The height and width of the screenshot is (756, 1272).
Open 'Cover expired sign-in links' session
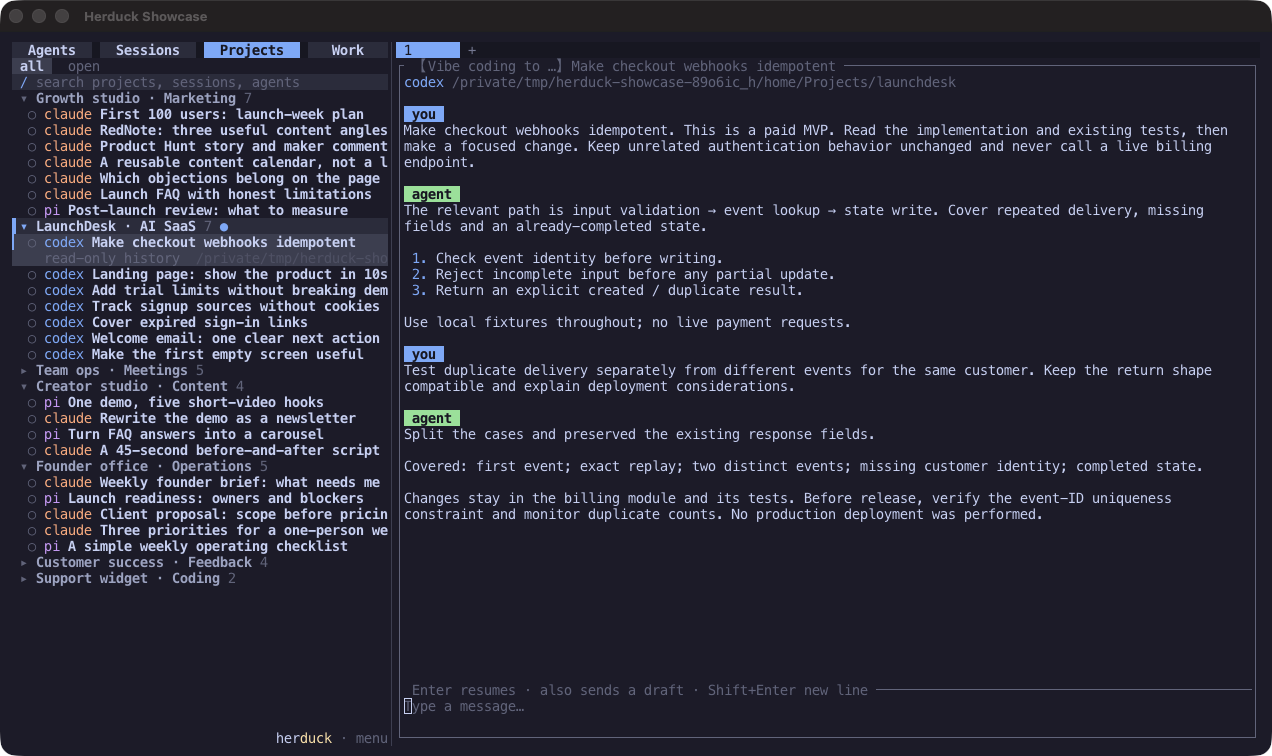tap(200, 322)
